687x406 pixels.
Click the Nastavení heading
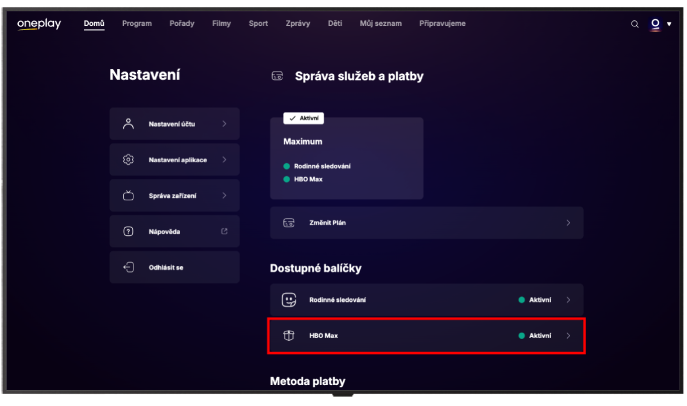[x=145, y=75]
